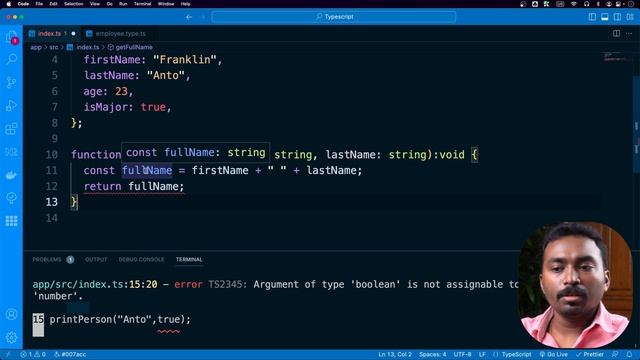This screenshot has height=360, width=640.
Task: Open the Terminal menu in menu bar
Action: [x=142, y=4]
